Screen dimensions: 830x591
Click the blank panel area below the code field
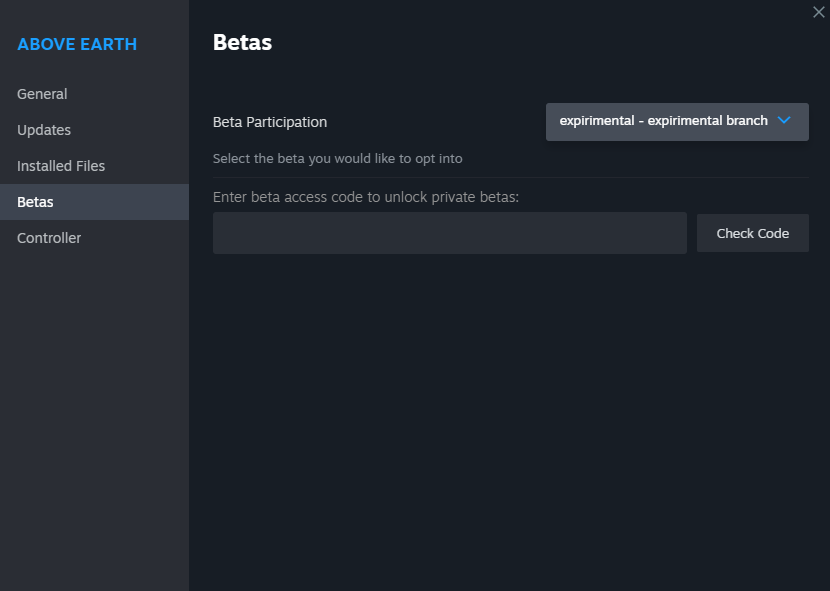[x=510, y=420]
